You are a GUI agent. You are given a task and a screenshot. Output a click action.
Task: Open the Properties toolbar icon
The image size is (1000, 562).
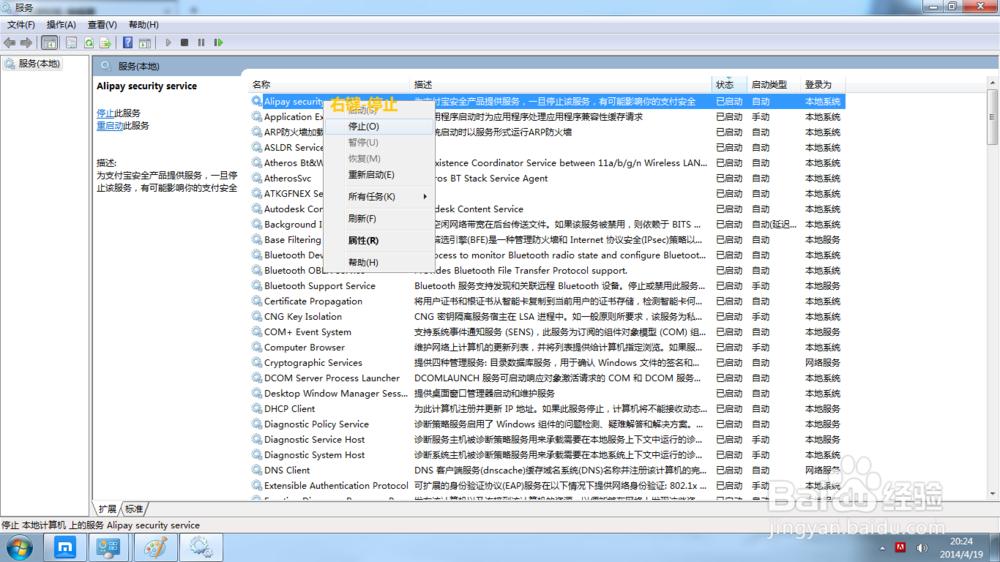(x=71, y=43)
